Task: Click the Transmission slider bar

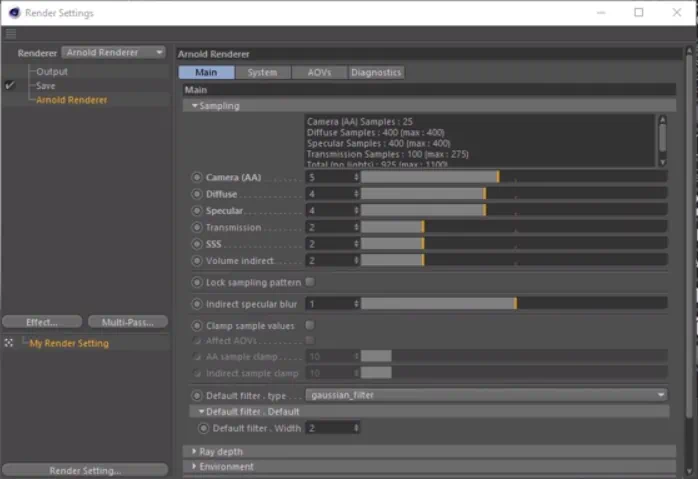Action: pyautogui.click(x=514, y=227)
